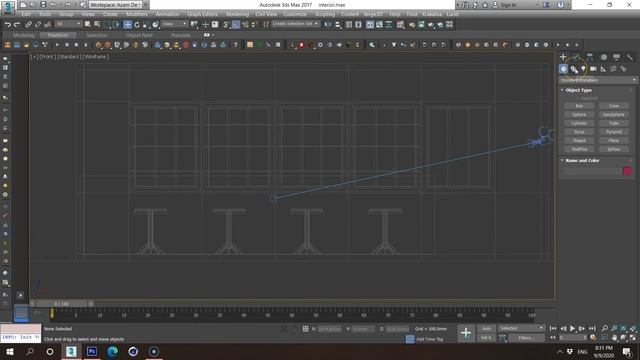Select the Geometry category icon
The height and width of the screenshot is (360, 640).
coord(563,69)
